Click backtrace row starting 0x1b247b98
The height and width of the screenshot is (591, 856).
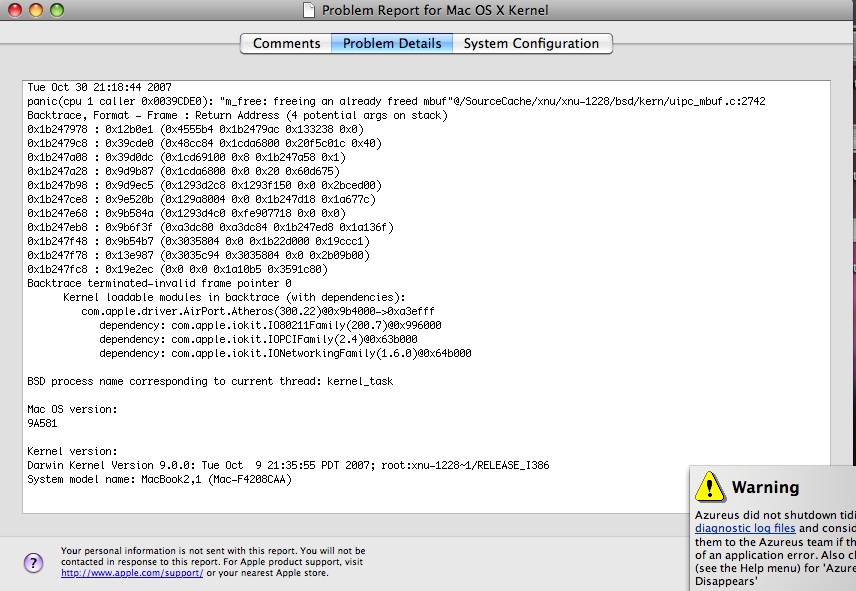(x=205, y=186)
